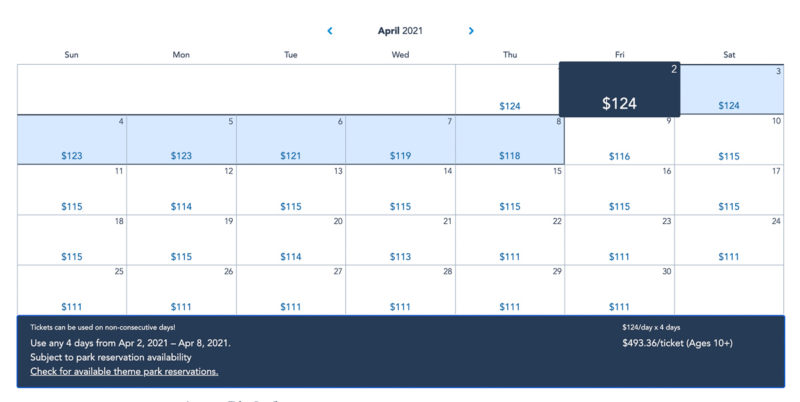The width and height of the screenshot is (800, 402).
Task: Pick April 22 Thursday cell
Action: 510,240
